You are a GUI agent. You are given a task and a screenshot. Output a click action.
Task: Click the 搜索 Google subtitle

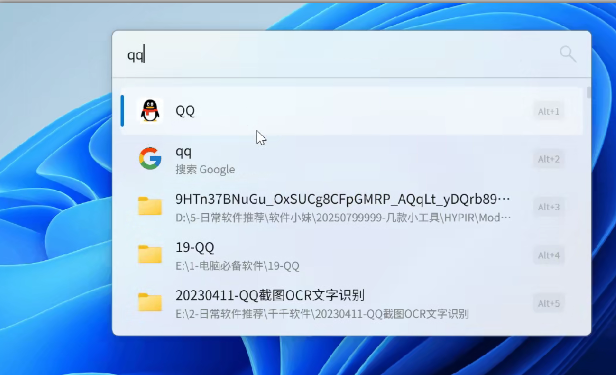[205, 170]
